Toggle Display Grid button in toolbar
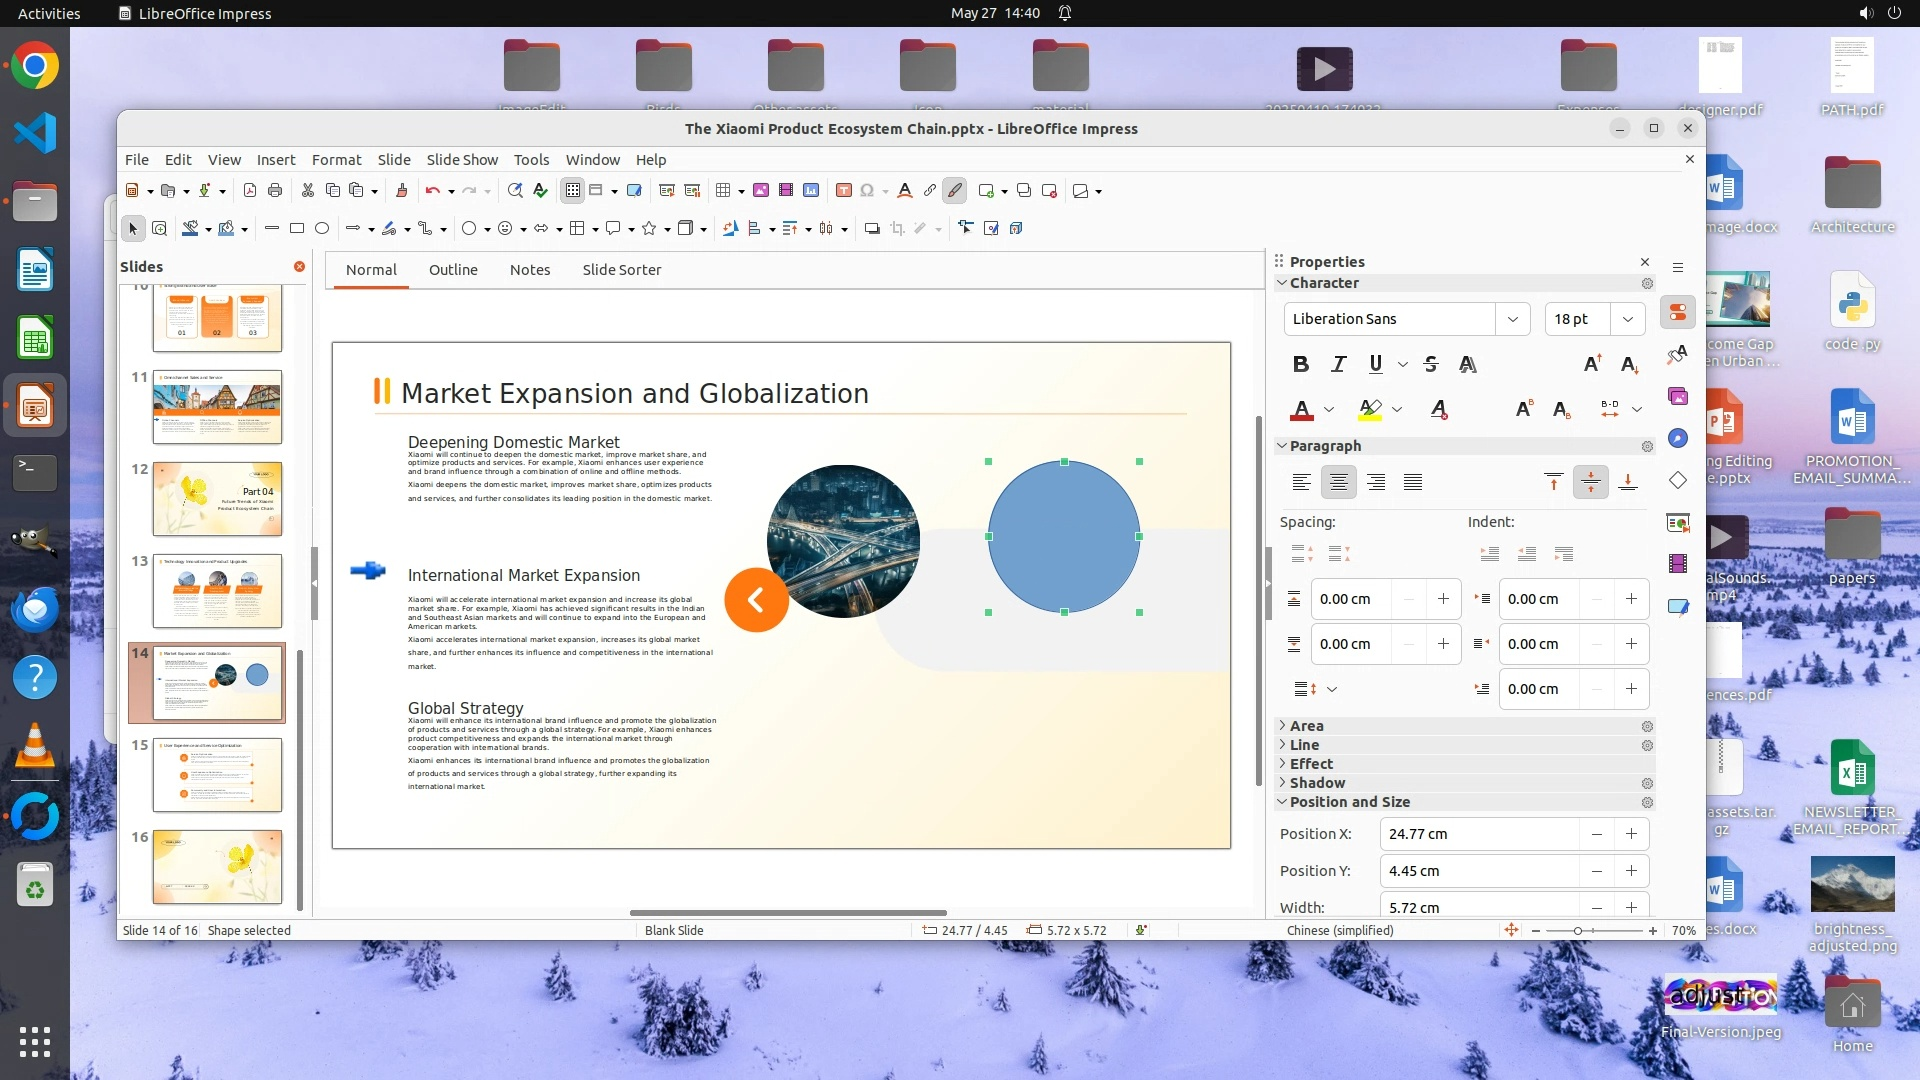 [x=572, y=191]
